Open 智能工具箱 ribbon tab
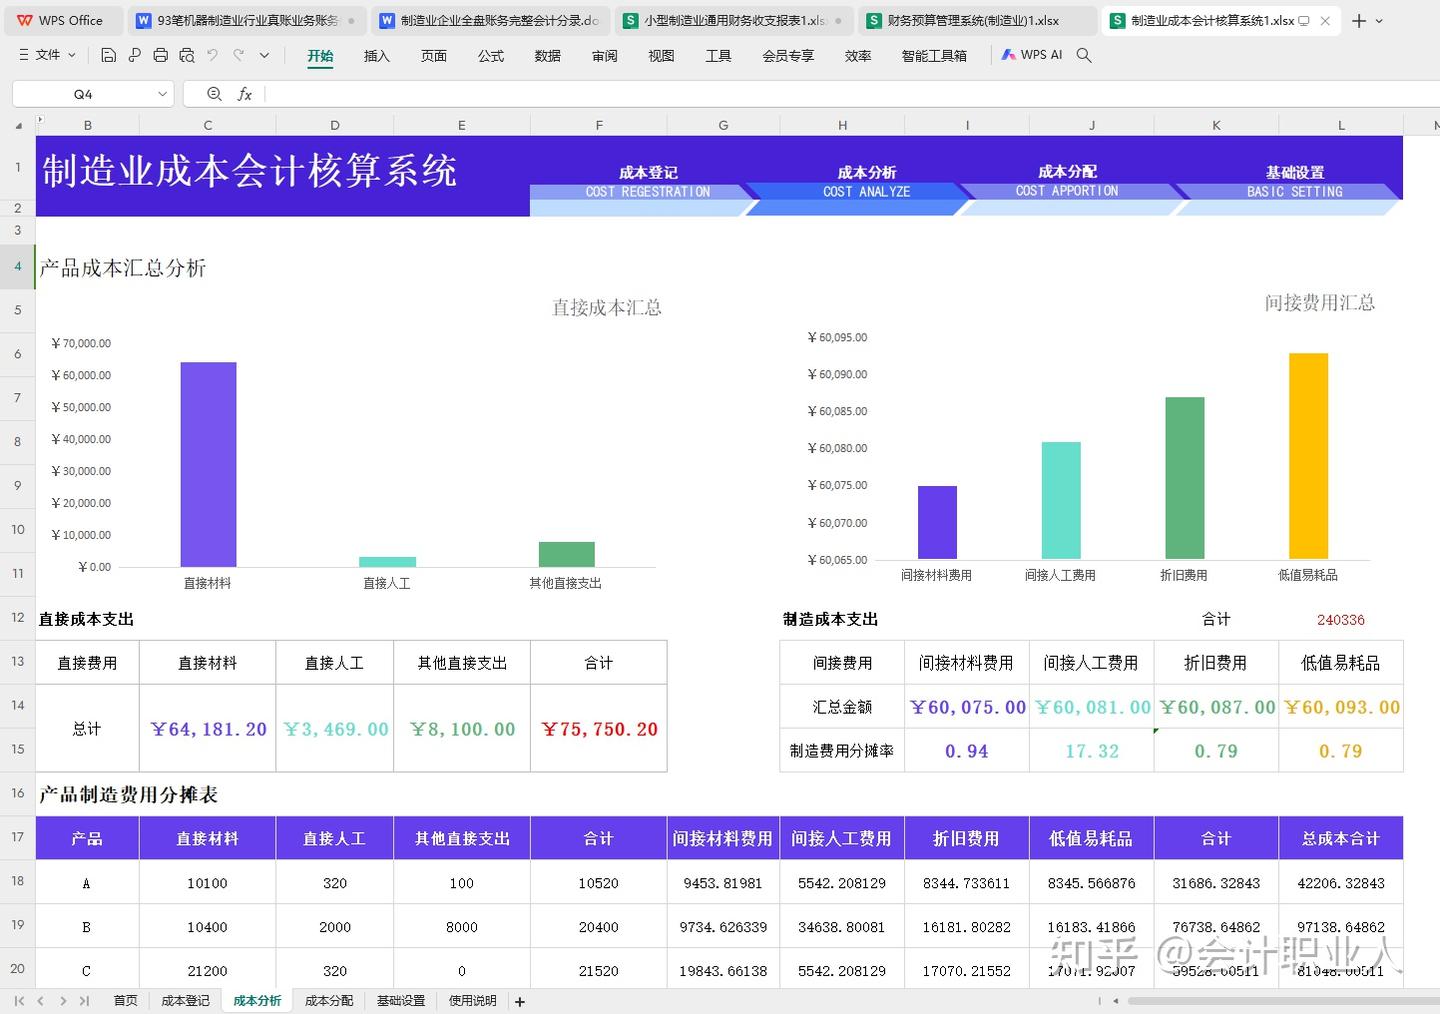Screen dimensions: 1440x1014 click(x=934, y=56)
